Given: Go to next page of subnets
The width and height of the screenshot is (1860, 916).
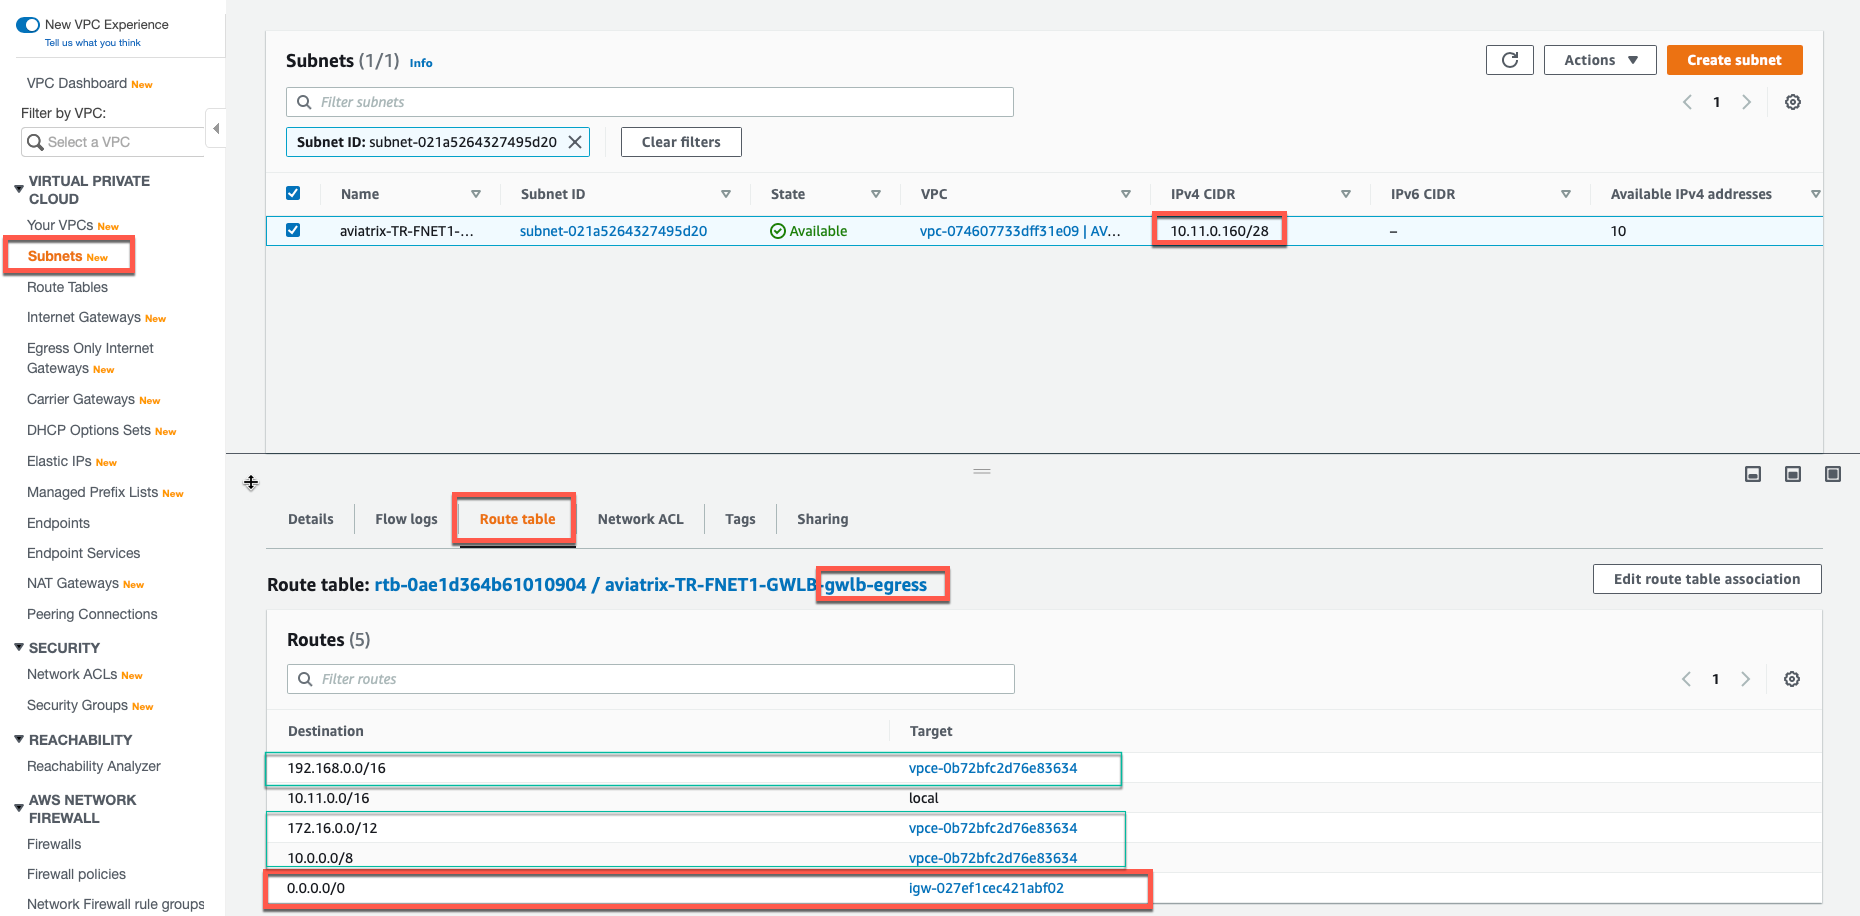Looking at the screenshot, I should pos(1746,102).
